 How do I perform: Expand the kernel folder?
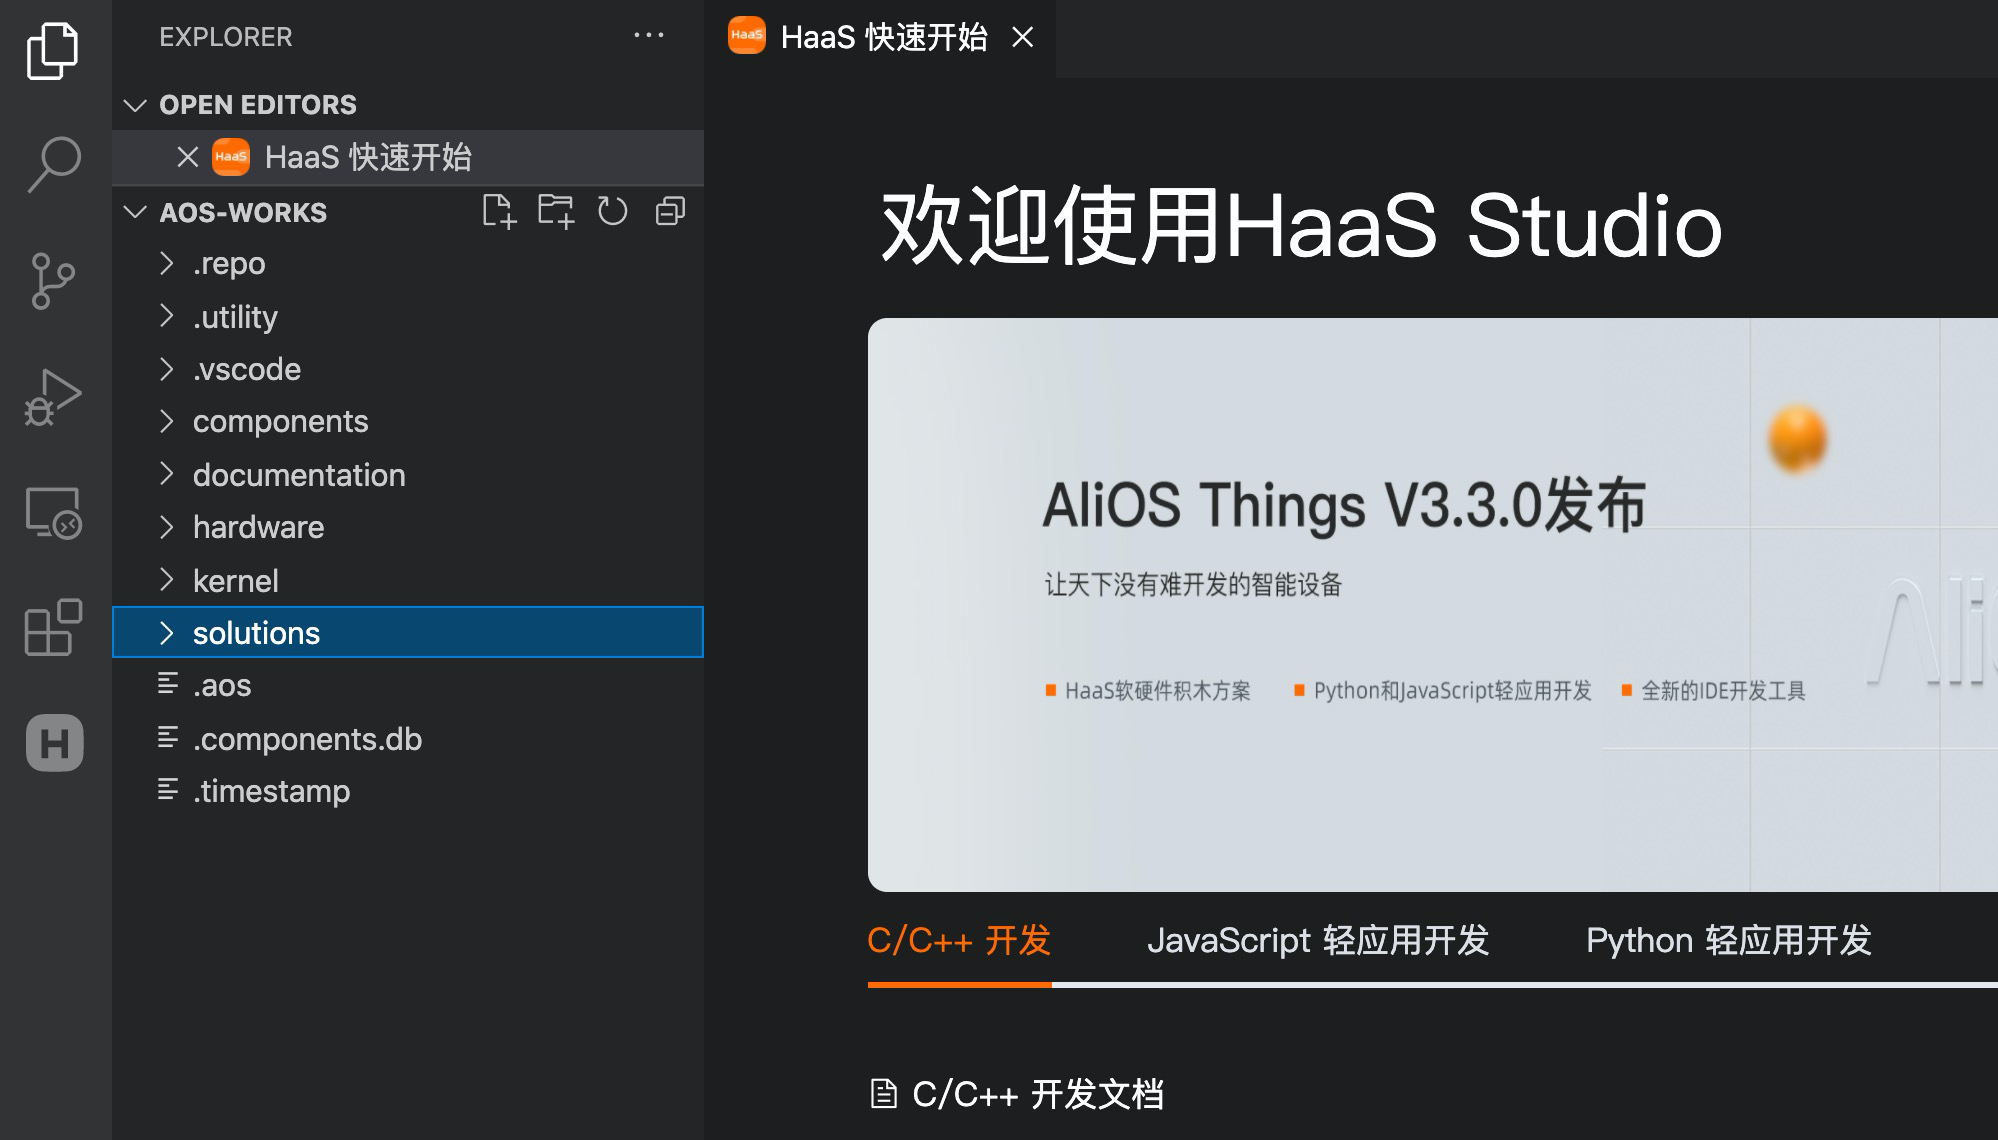(235, 581)
